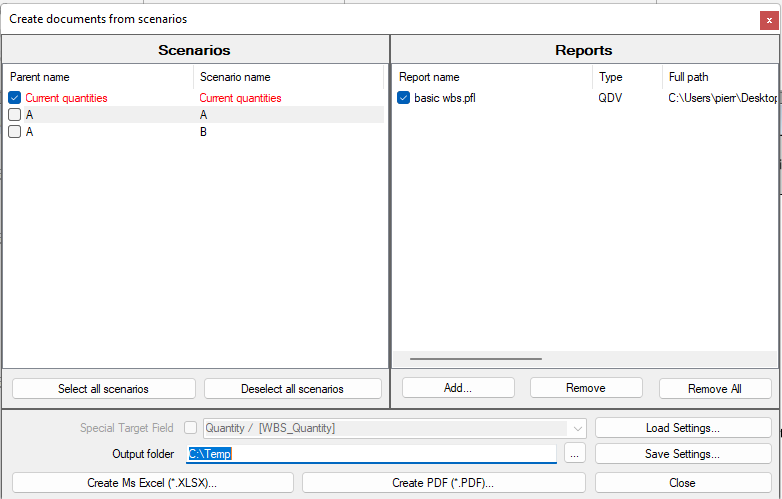
Task: Sort by the Scenario name column header
Action: (x=287, y=77)
